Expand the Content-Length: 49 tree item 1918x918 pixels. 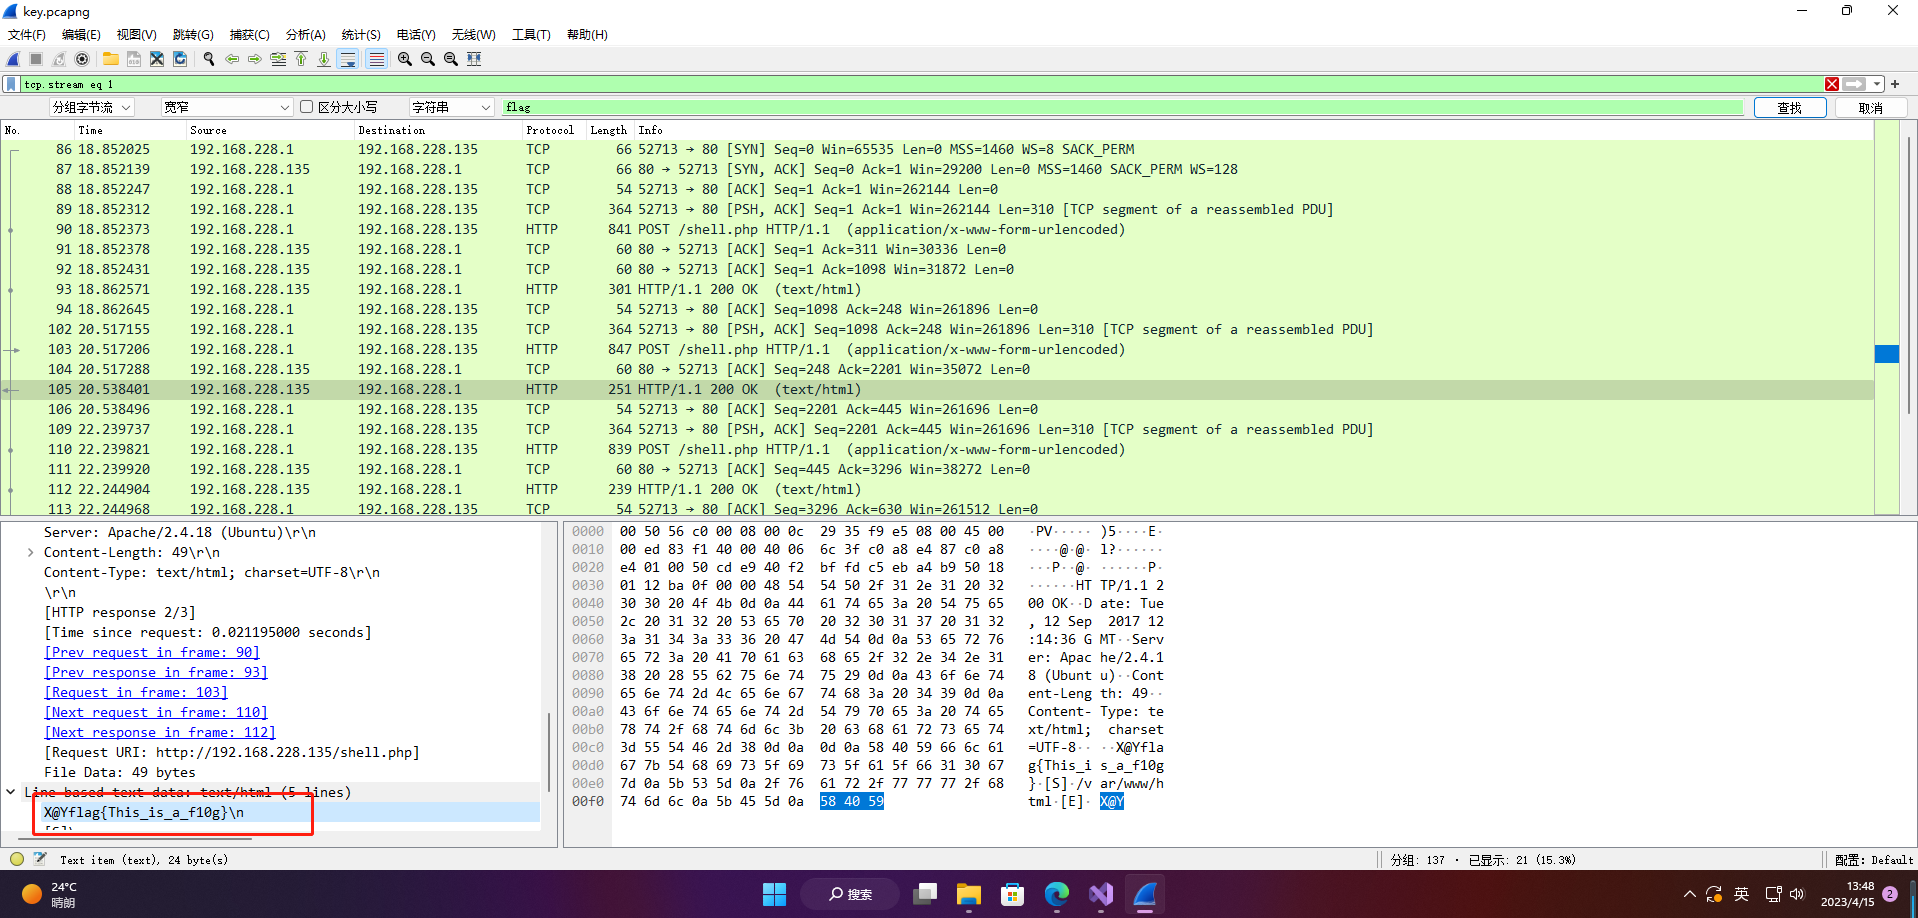[x=30, y=552]
